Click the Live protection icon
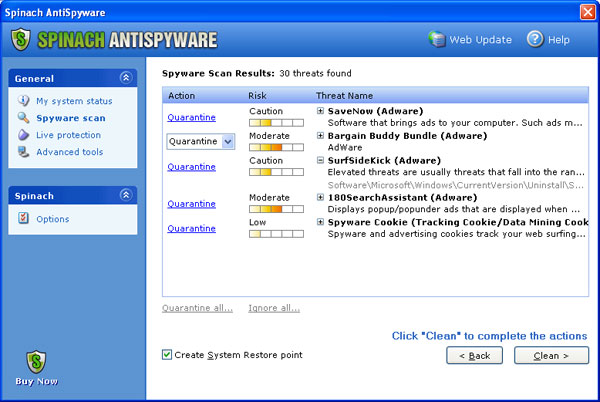The height and width of the screenshot is (402, 600). click(23, 135)
